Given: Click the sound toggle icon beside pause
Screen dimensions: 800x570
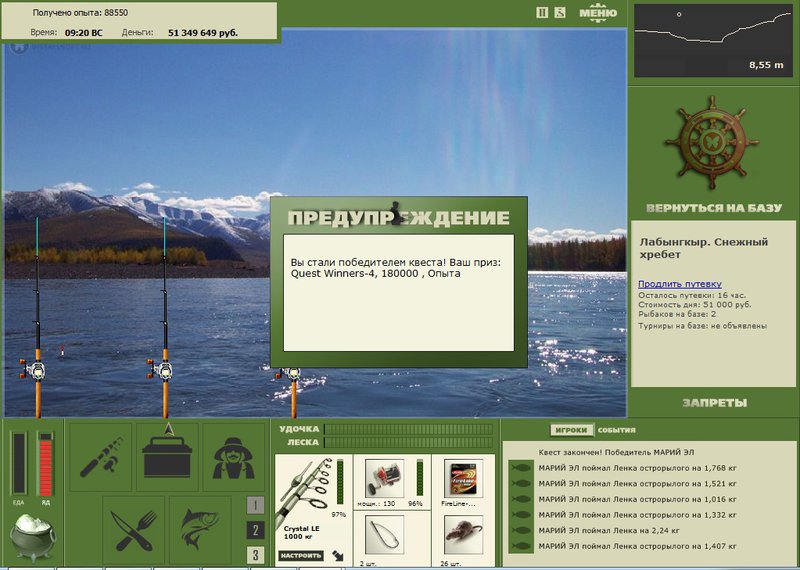Looking at the screenshot, I should coord(560,12).
